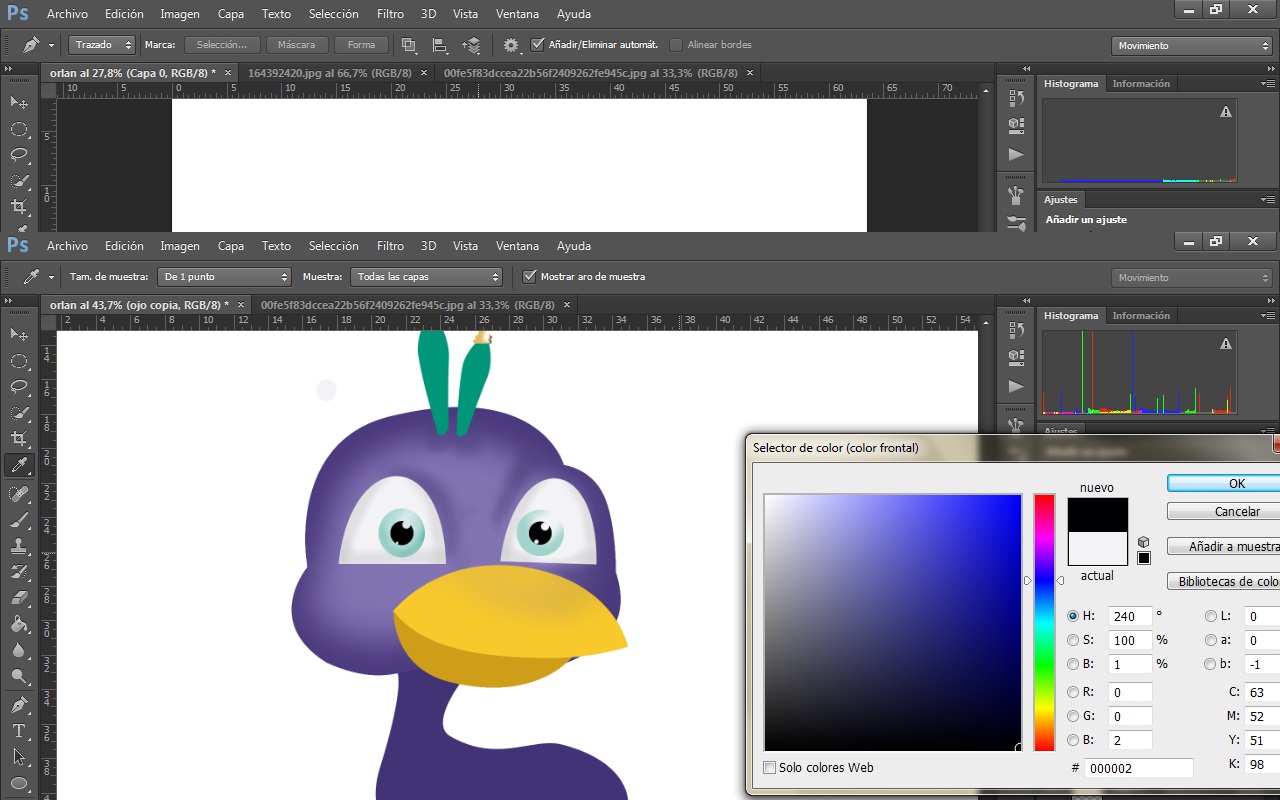Click OK in the color picker
Screen dimensions: 1280x800
pyautogui.click(x=1224, y=483)
